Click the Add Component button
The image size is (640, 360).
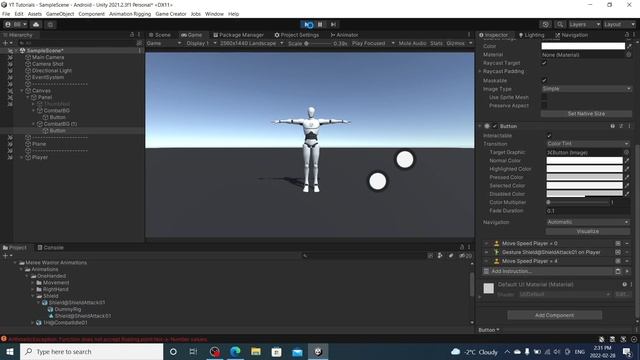(x=554, y=315)
